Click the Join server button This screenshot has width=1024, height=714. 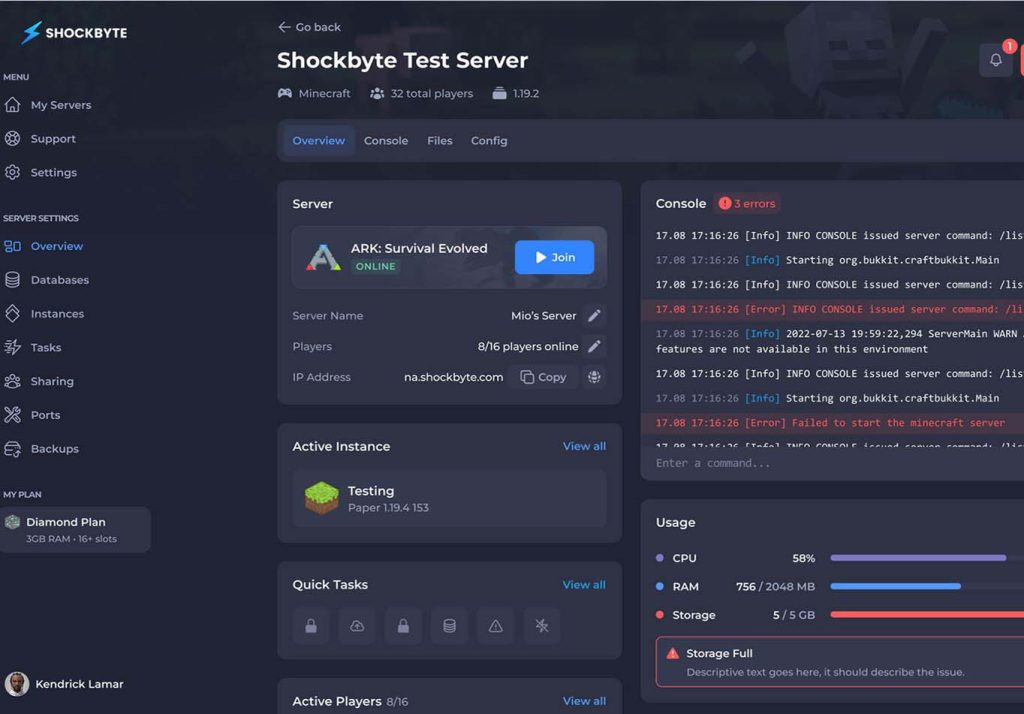coord(554,257)
